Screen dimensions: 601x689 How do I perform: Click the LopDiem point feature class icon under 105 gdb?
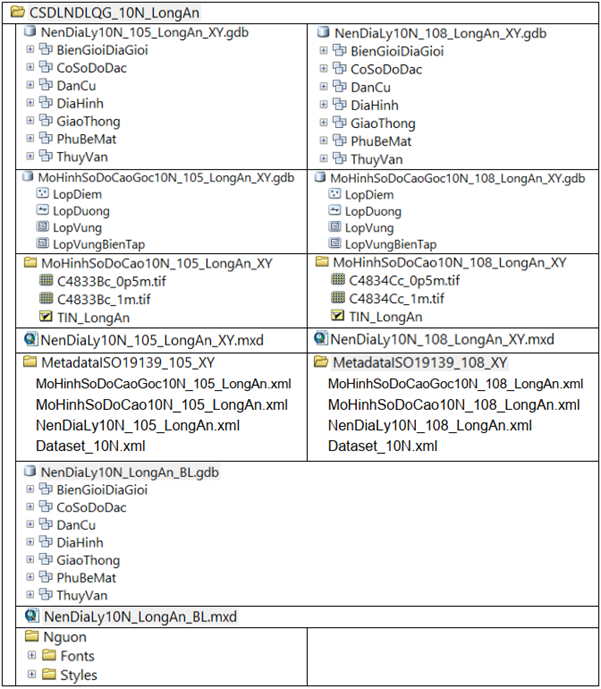[41, 195]
